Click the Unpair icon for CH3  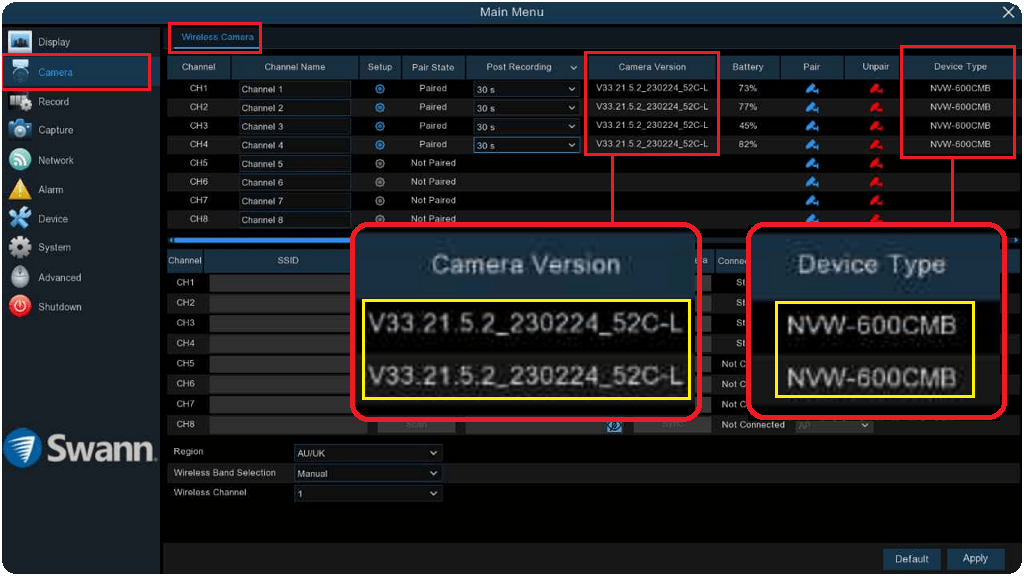pyautogui.click(x=876, y=126)
